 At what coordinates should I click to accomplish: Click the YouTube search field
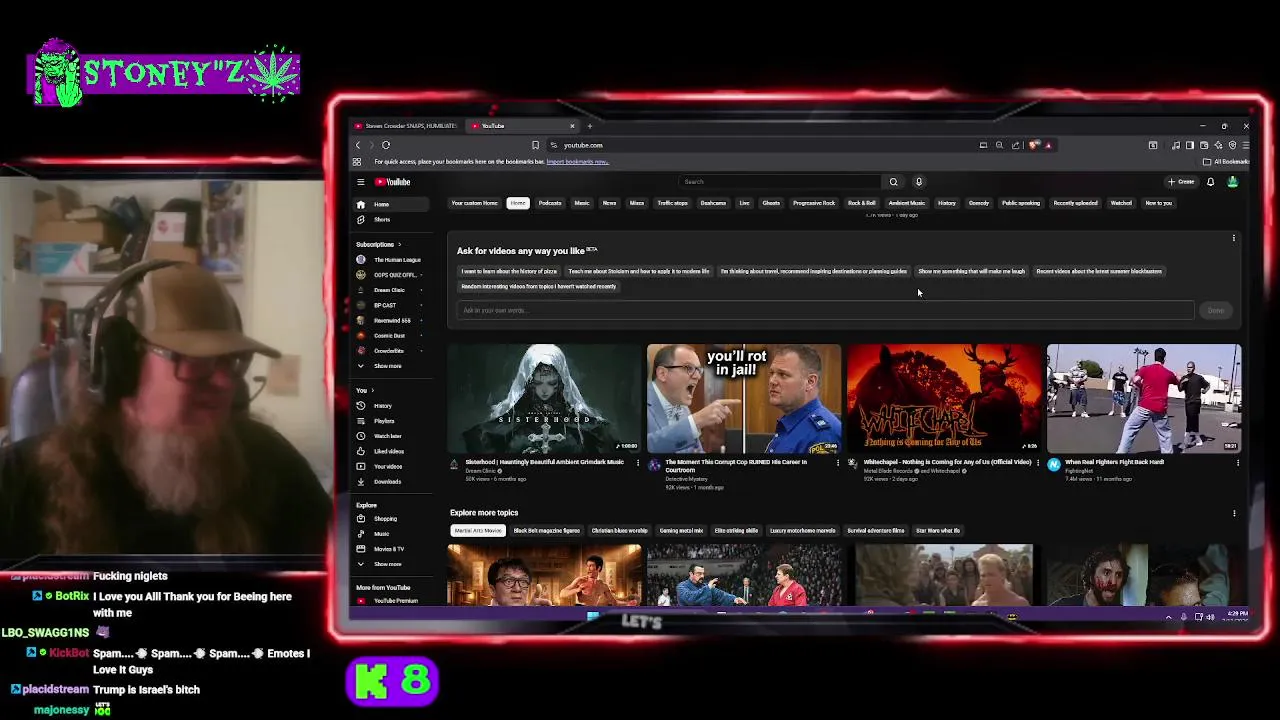(780, 182)
